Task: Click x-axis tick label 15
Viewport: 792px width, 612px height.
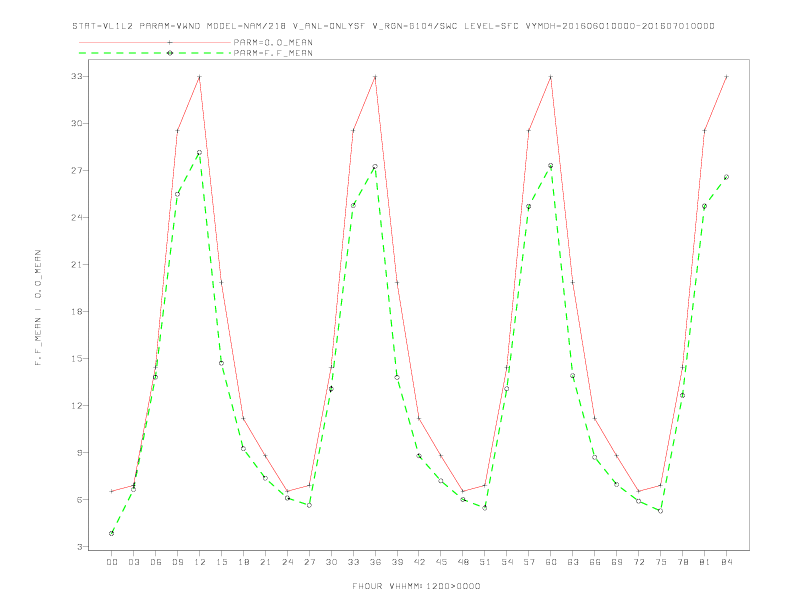Action: point(221,562)
